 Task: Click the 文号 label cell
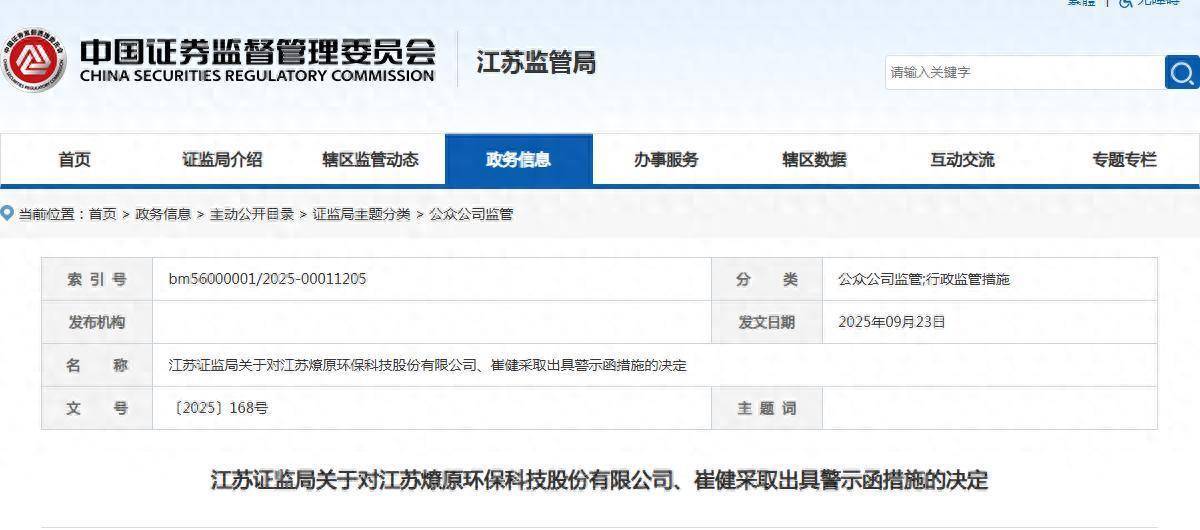point(97,408)
